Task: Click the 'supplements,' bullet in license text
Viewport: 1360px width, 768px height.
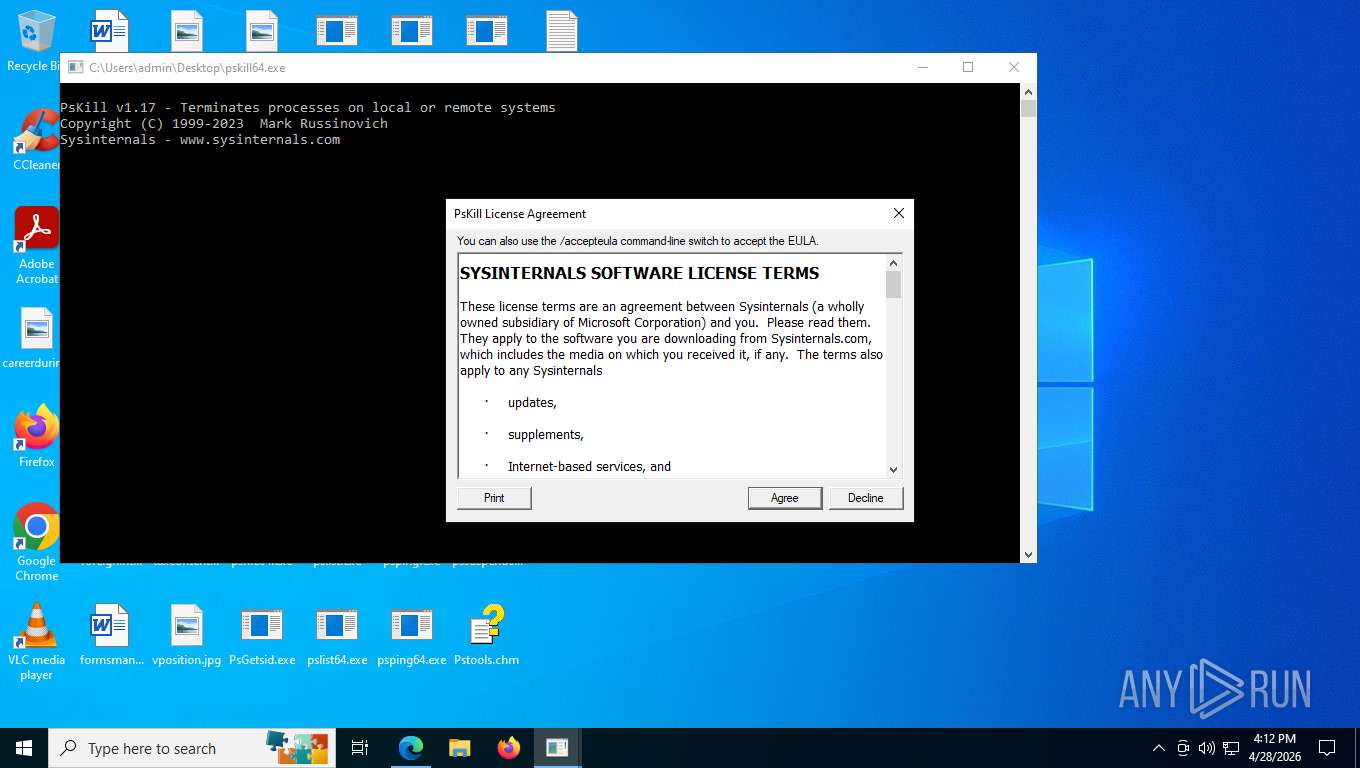Action: 546,435
